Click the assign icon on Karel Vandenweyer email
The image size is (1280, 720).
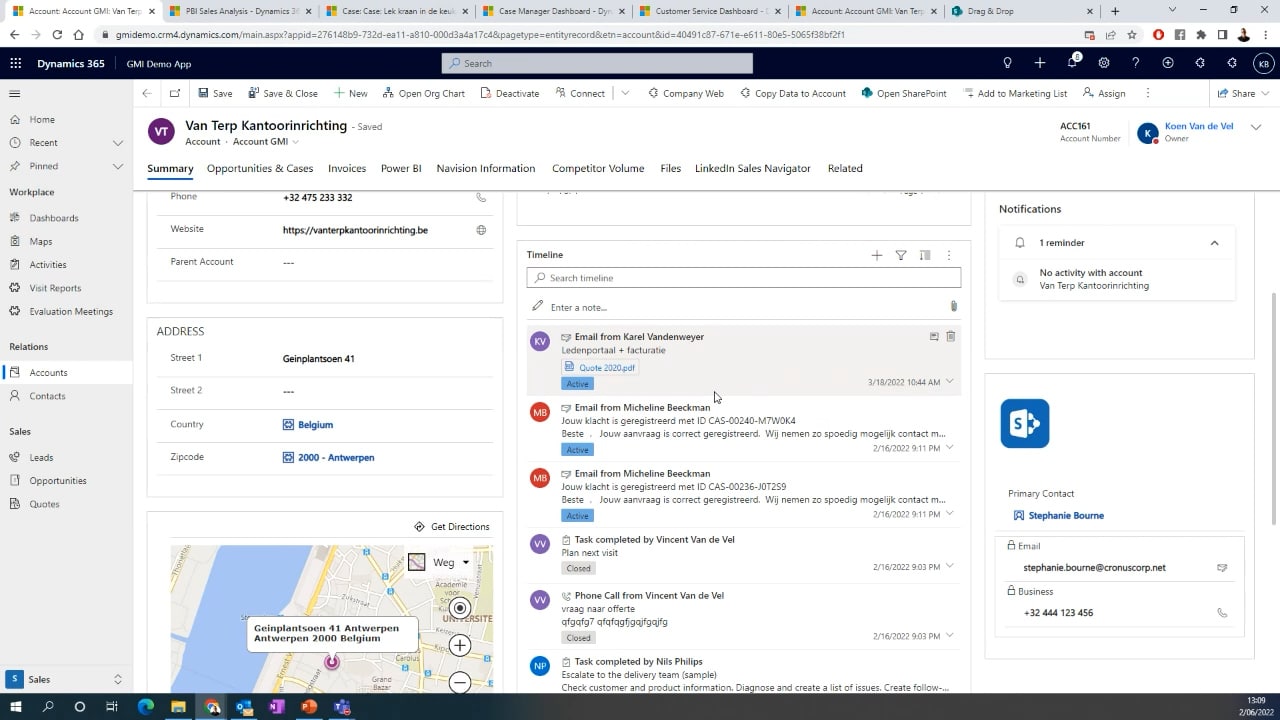click(x=934, y=337)
